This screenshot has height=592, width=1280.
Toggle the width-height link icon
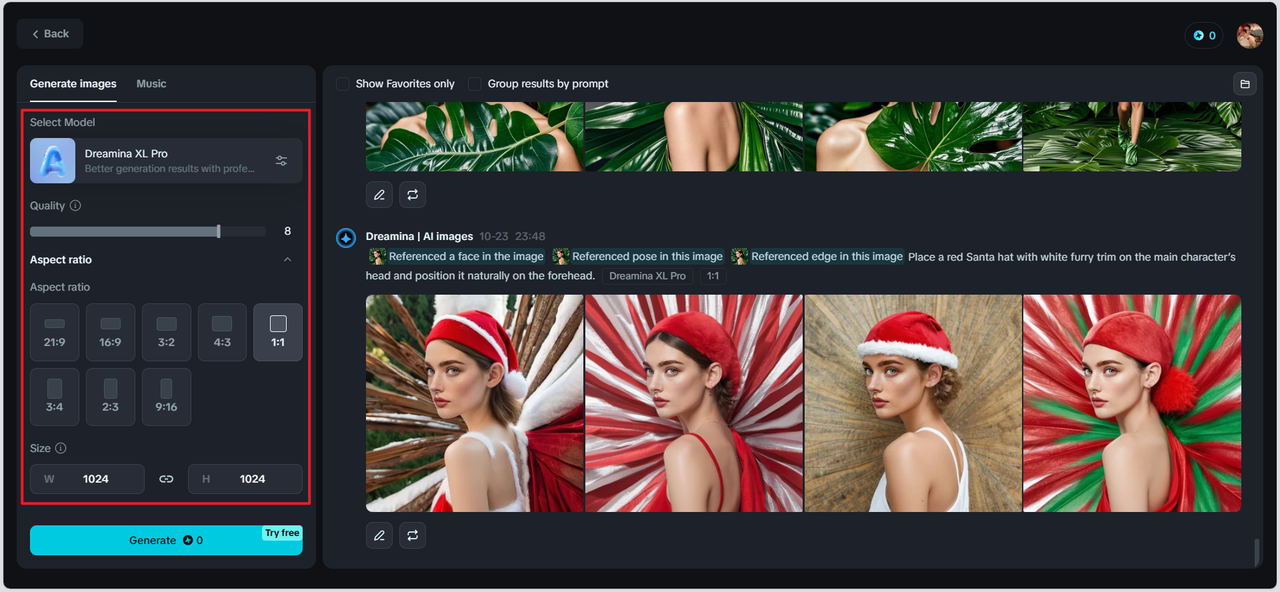pyautogui.click(x=166, y=479)
